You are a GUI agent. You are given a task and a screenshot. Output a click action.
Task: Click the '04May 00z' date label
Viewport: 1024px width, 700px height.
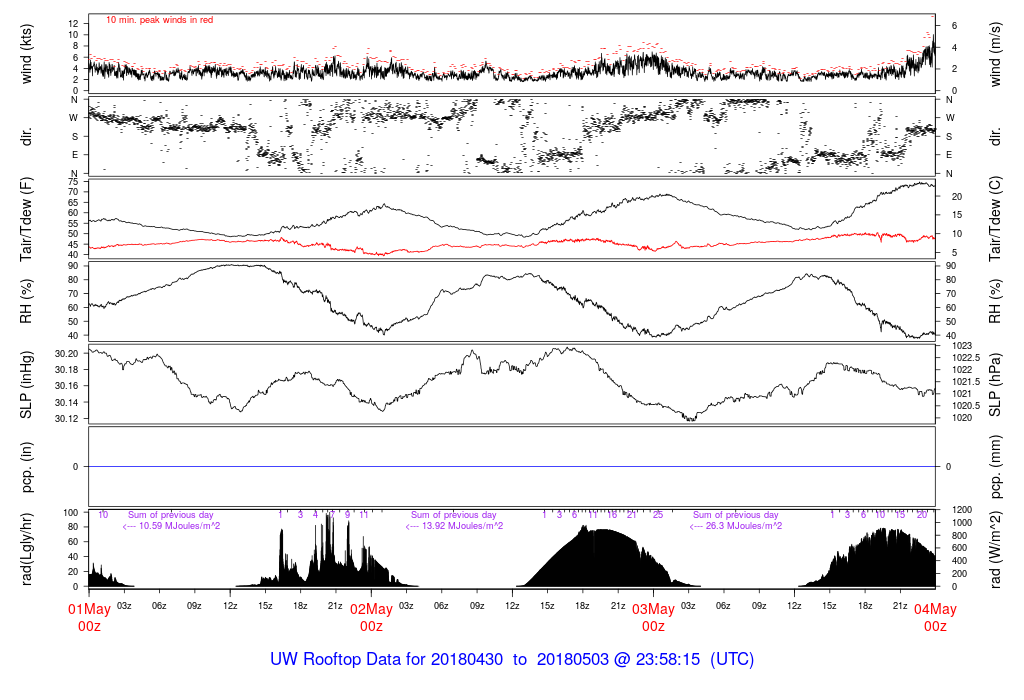(935, 618)
